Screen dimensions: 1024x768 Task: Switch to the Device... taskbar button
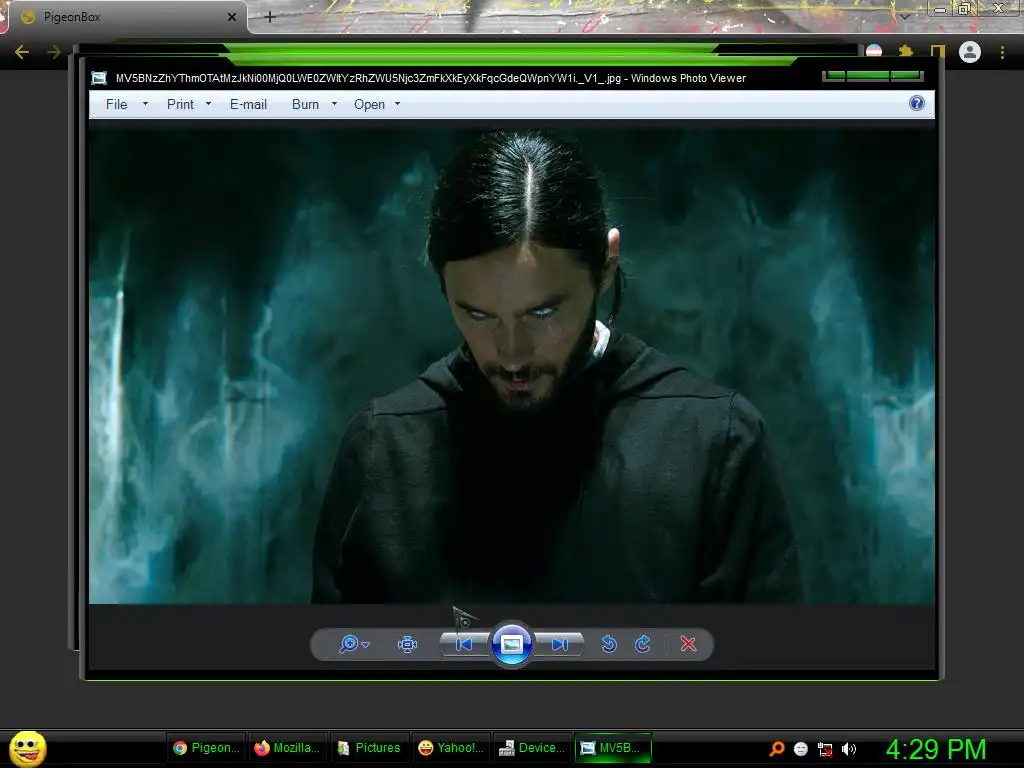click(532, 748)
